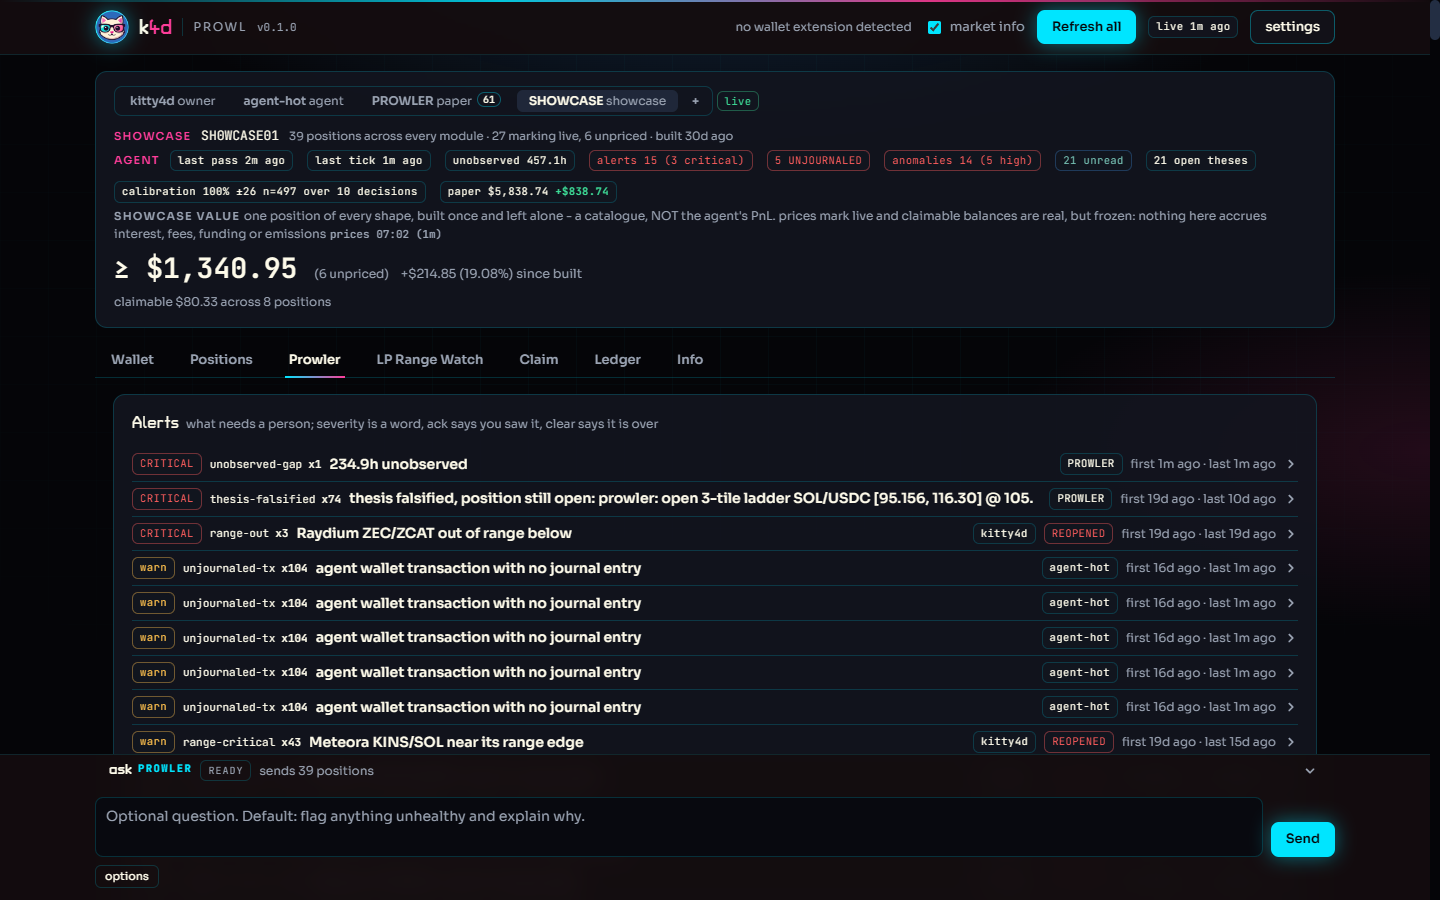
Task: Expand the thesis-falsified alert chevron
Action: pyautogui.click(x=1291, y=499)
